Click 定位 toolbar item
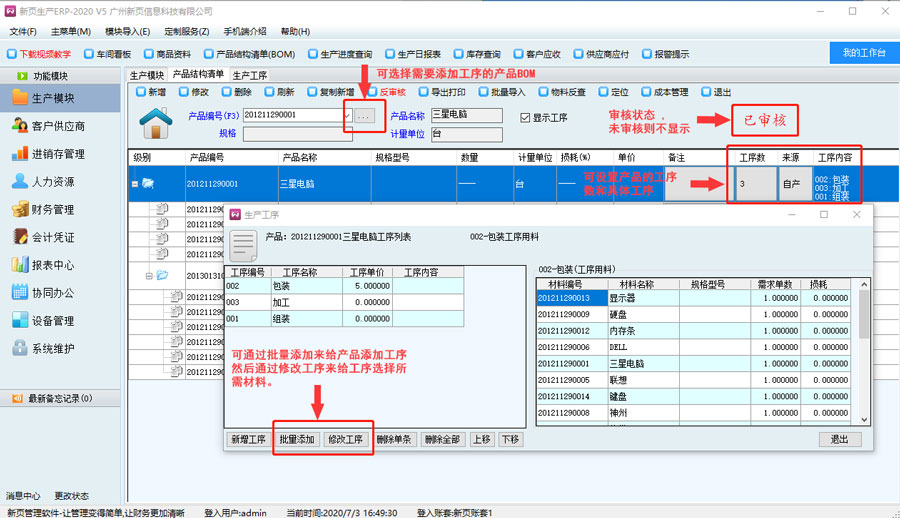The image size is (900, 518). (614, 92)
